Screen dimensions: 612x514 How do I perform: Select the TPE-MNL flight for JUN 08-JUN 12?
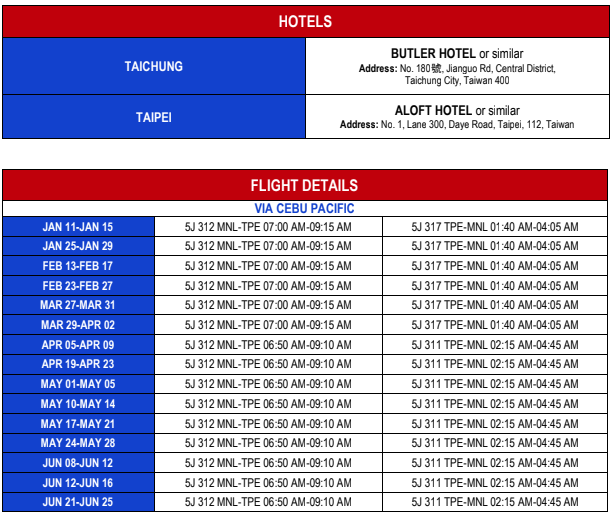click(x=494, y=463)
